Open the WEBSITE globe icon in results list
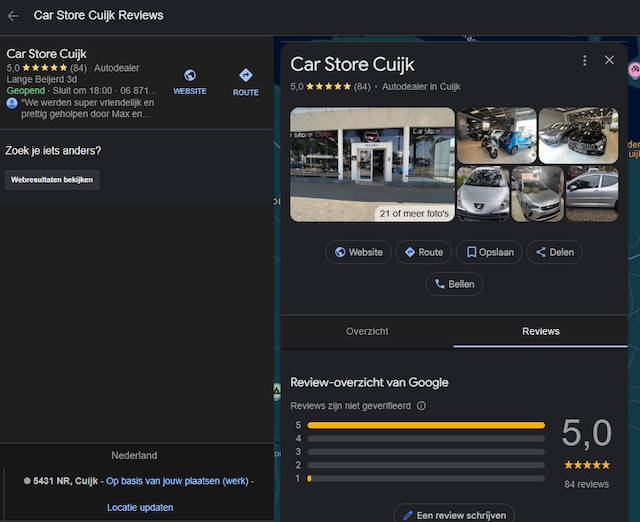The width and height of the screenshot is (640, 522). pos(190,76)
